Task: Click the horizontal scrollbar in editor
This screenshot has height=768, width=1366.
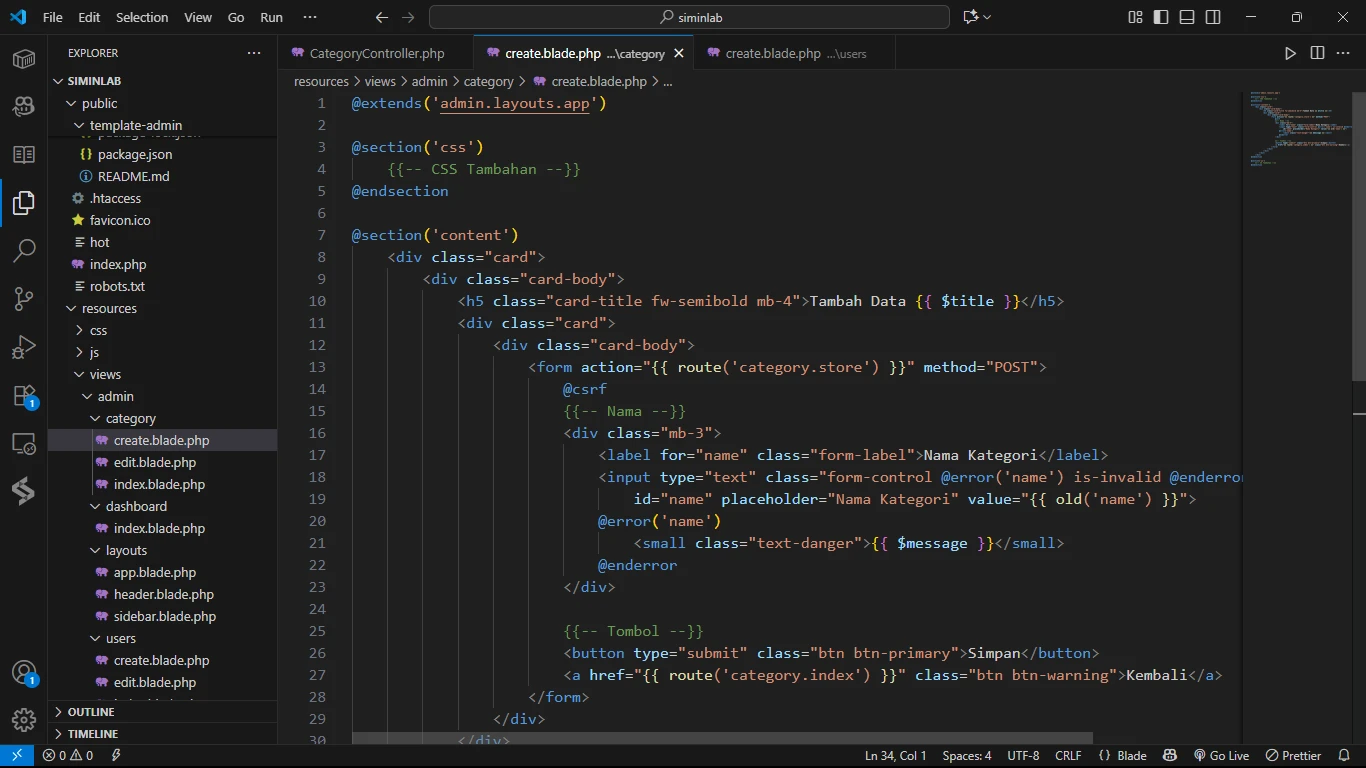Action: (722, 738)
